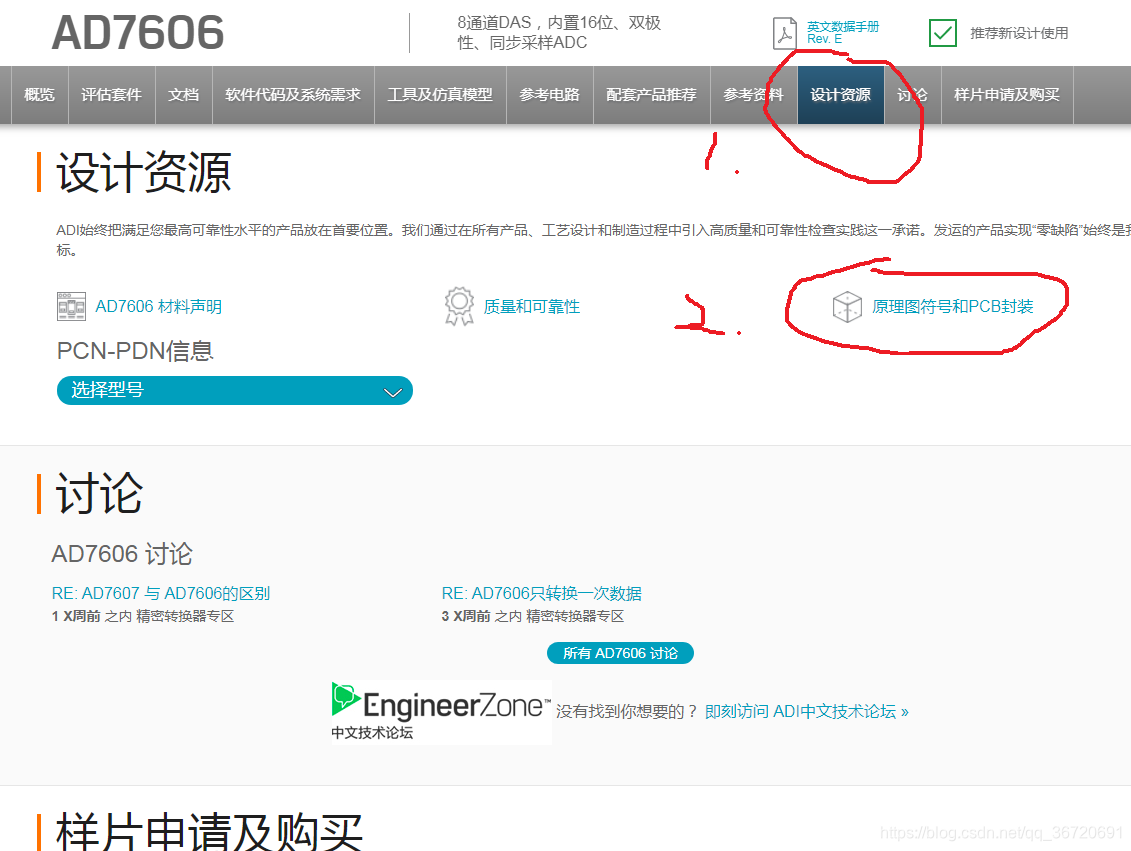Click the PCN-PDN信息 heading
This screenshot has height=851, width=1131.
point(135,350)
